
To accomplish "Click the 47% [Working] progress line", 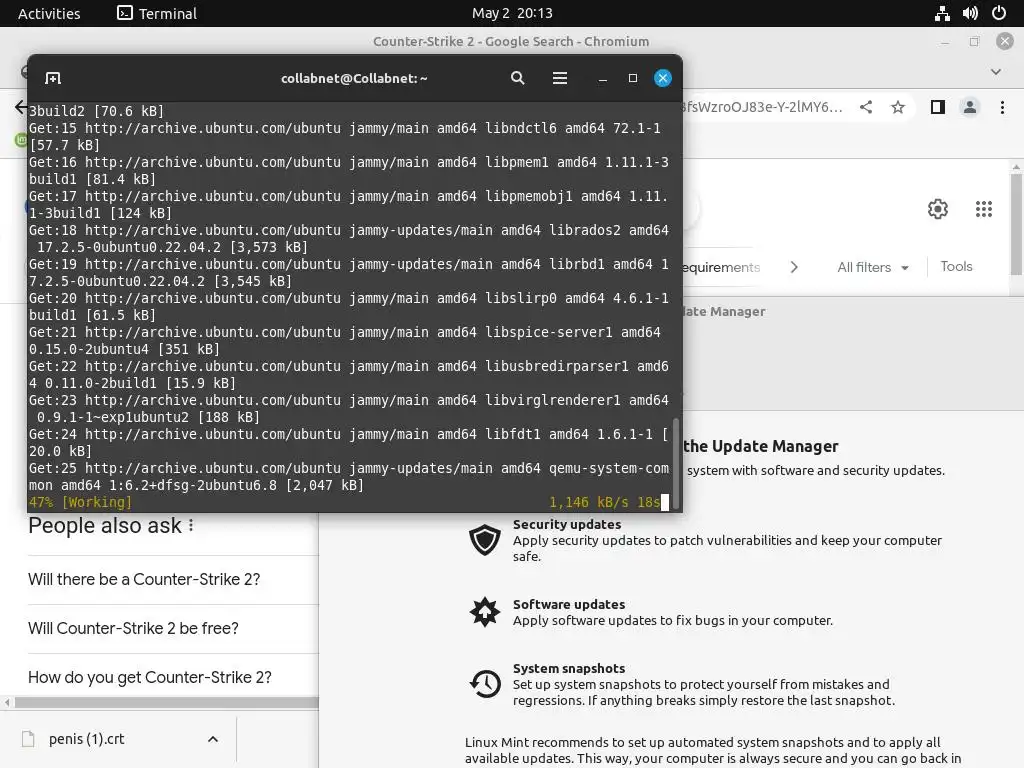I will click(345, 502).
